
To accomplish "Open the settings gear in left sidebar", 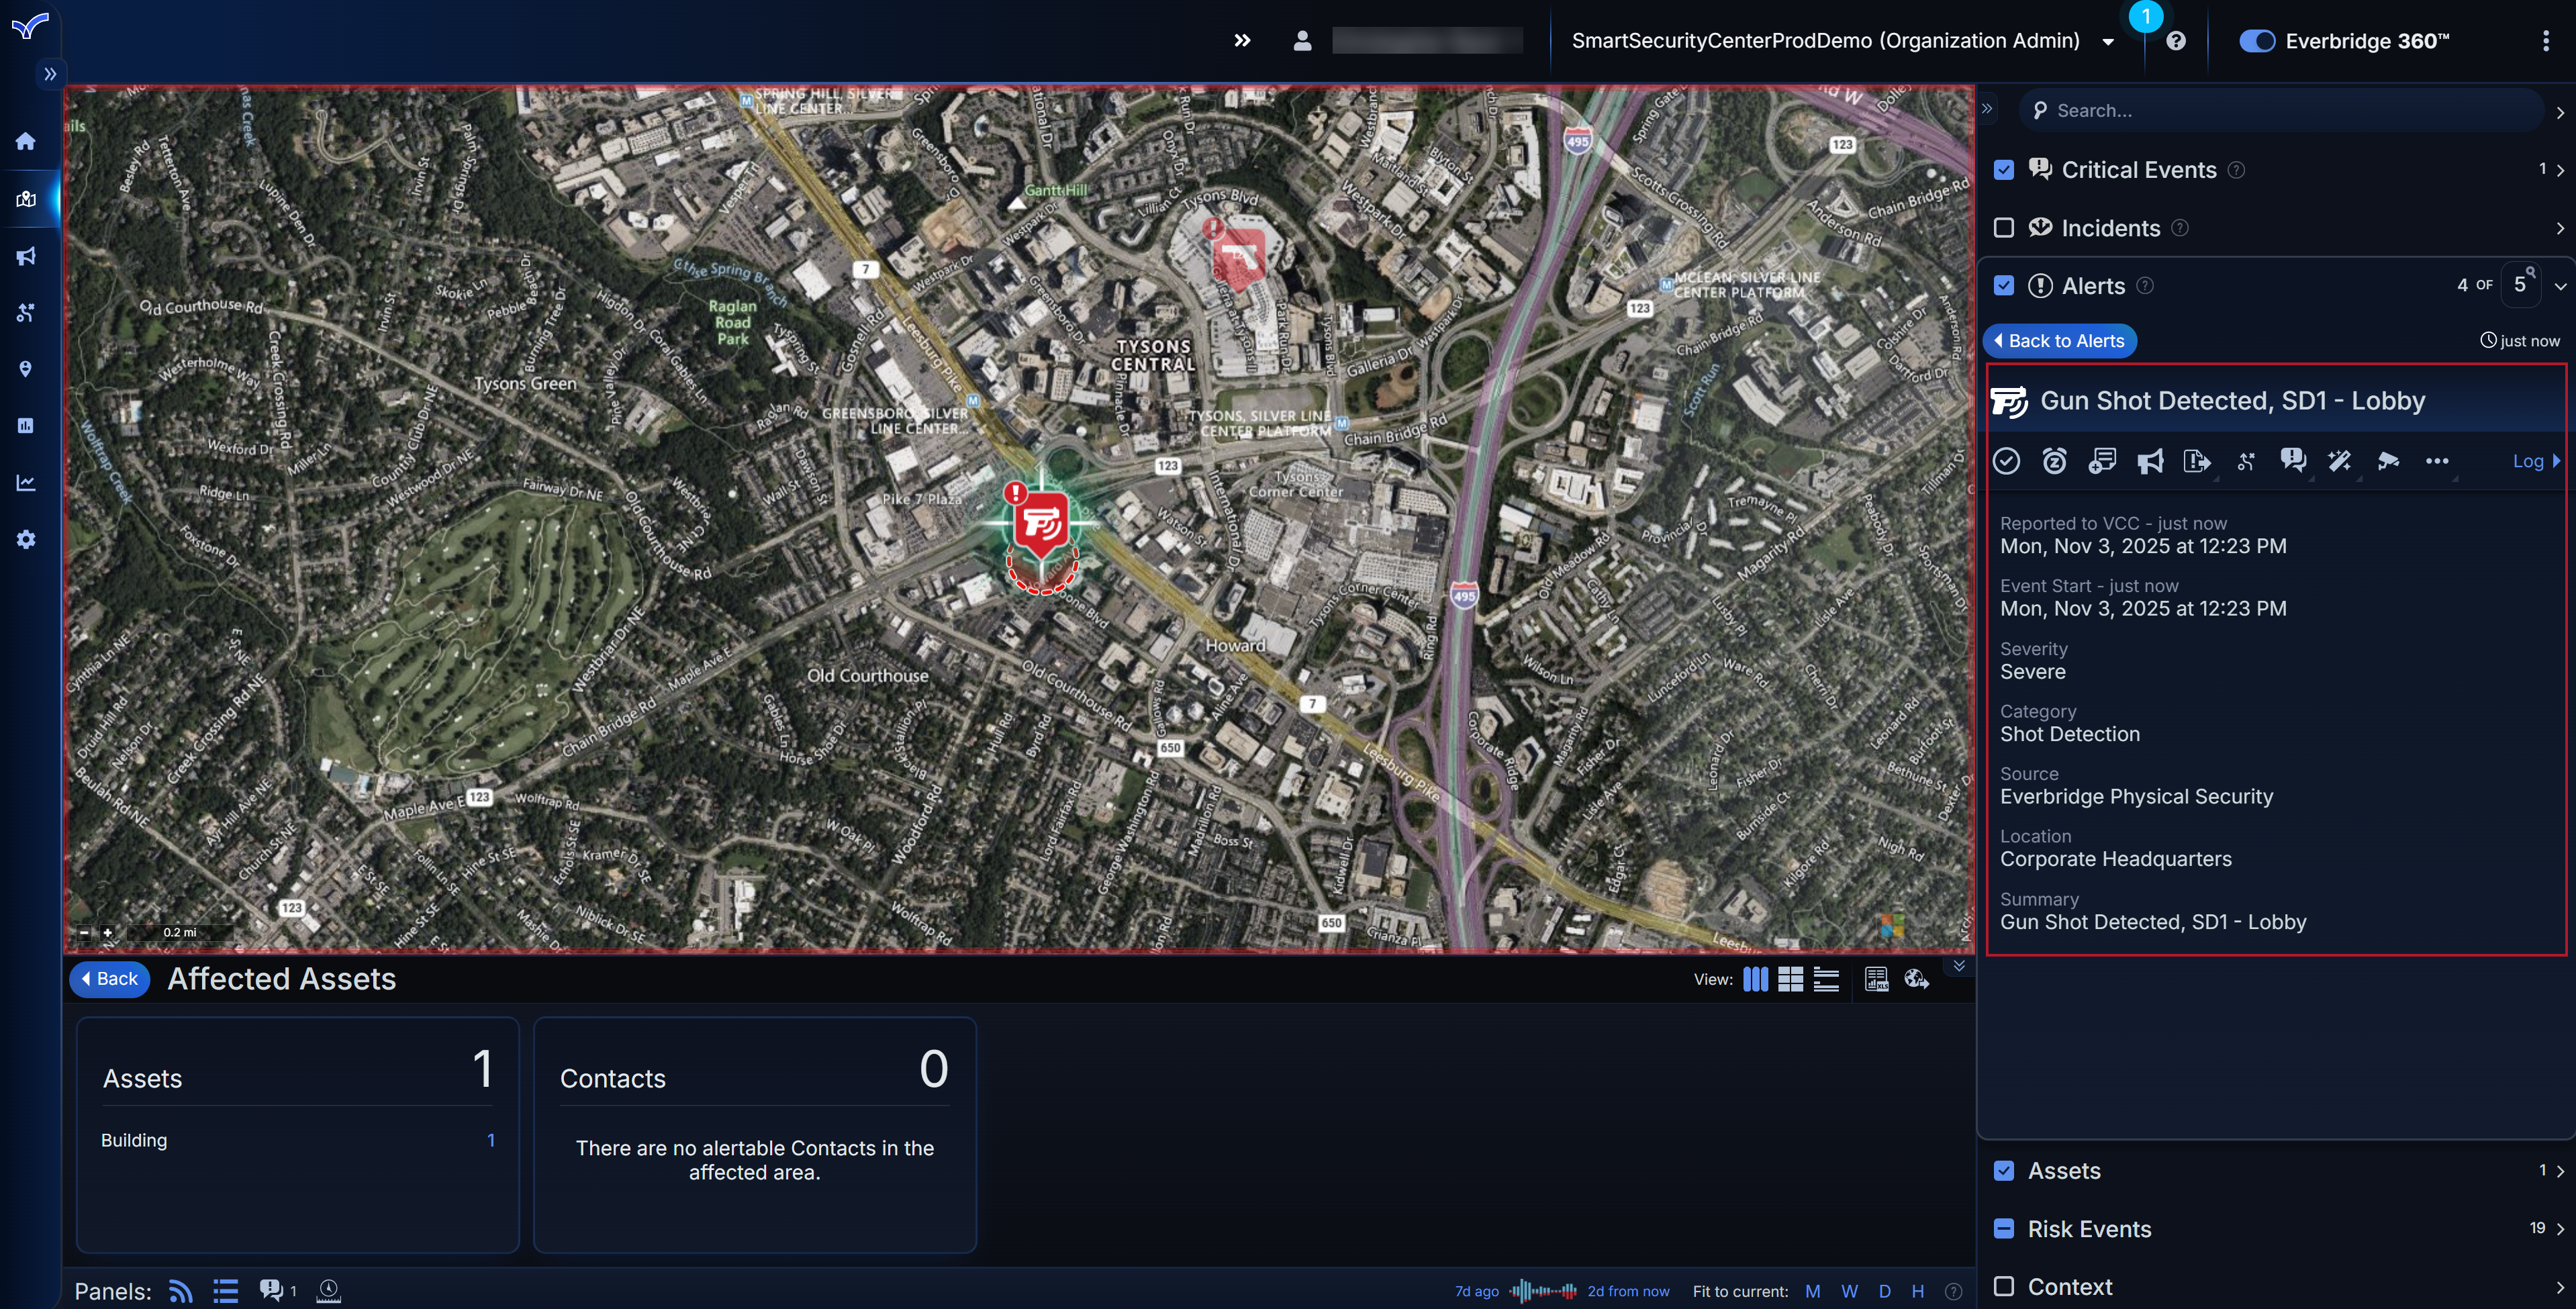I will point(26,540).
